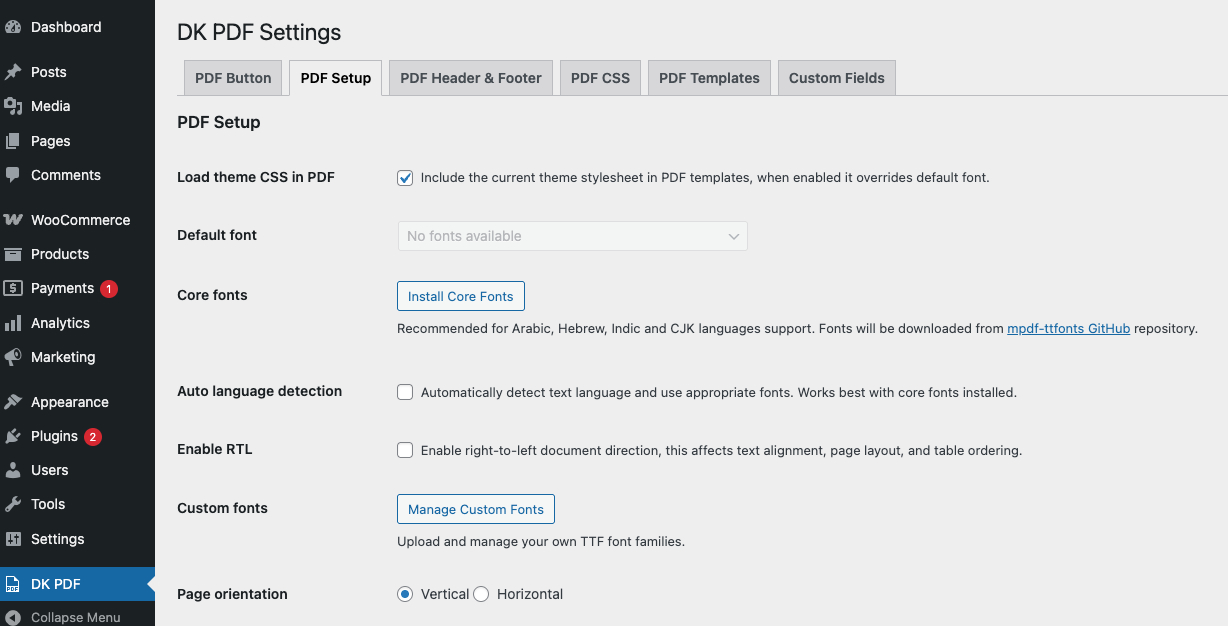Screen dimensions: 1228x626
Task: Switch to the PDF Header & Footer tab
Action: click(x=471, y=78)
